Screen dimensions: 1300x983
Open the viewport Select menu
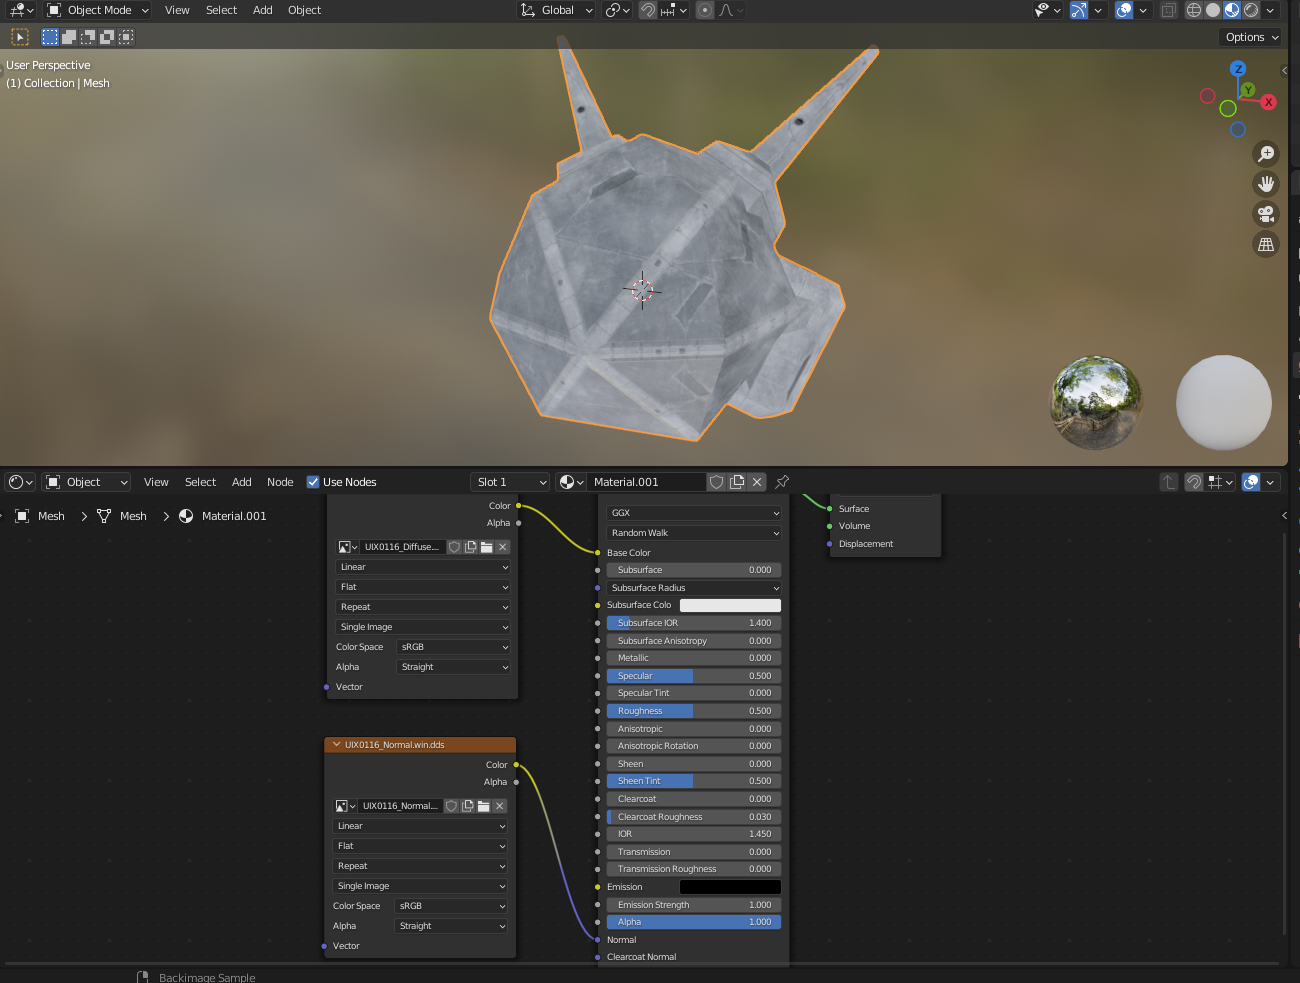(x=221, y=10)
